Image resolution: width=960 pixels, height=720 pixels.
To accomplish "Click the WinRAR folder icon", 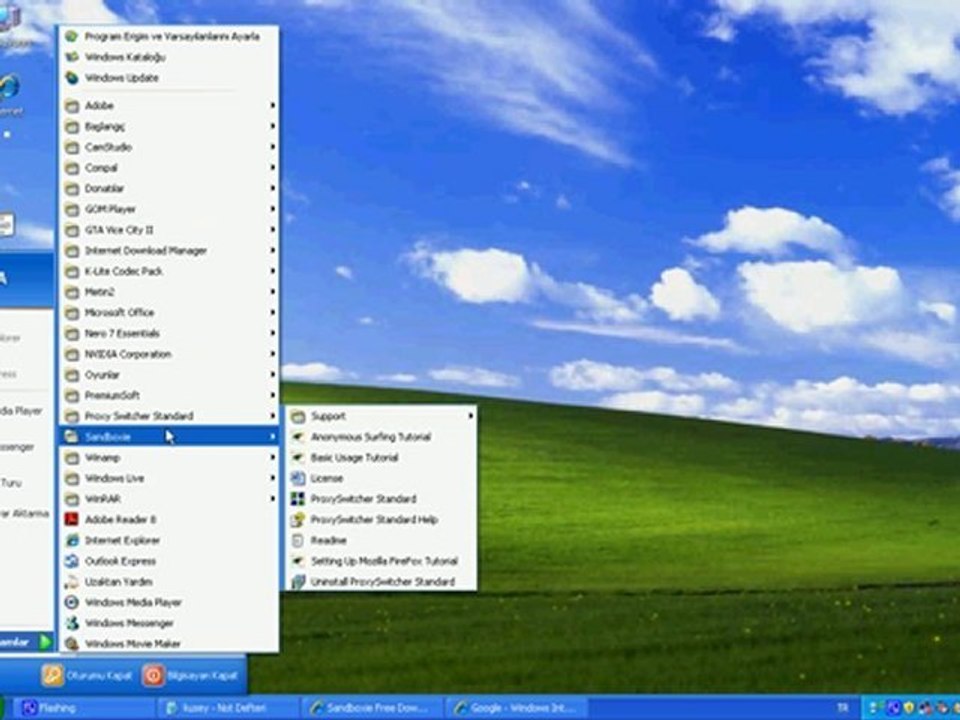I will (72, 500).
